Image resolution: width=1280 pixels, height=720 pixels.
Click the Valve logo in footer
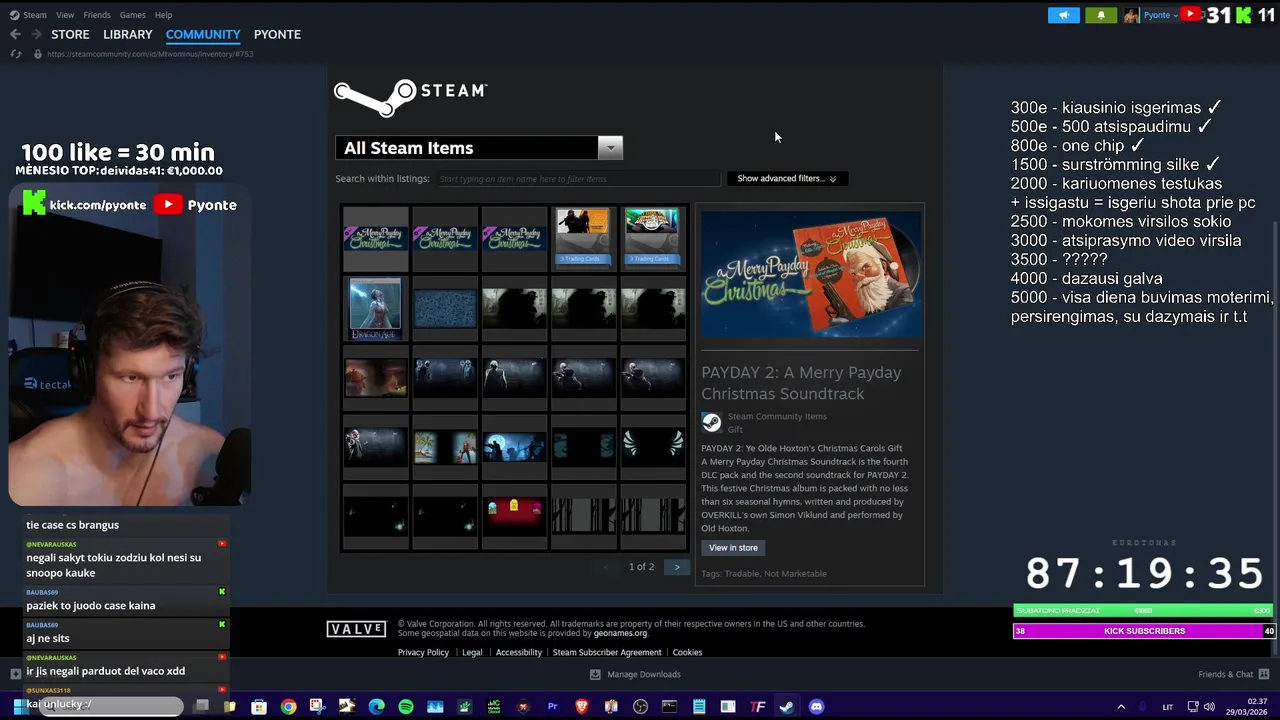coord(356,629)
